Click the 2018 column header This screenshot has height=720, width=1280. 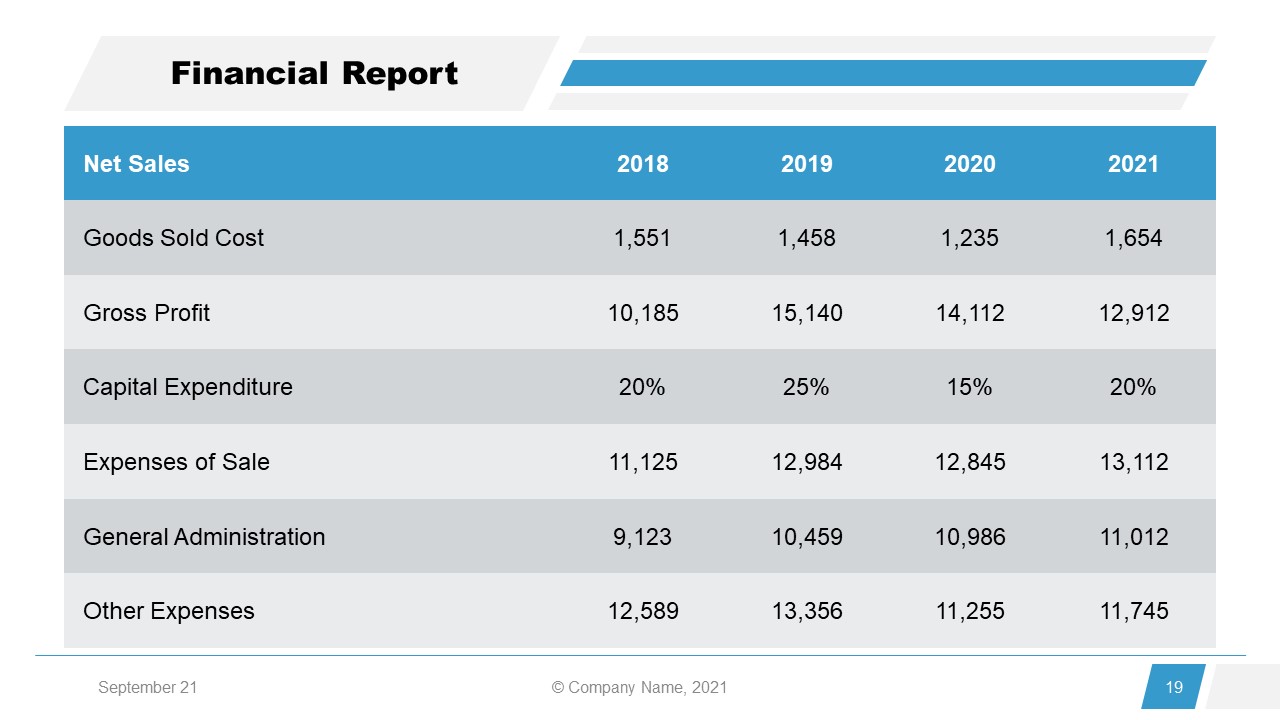pos(643,163)
